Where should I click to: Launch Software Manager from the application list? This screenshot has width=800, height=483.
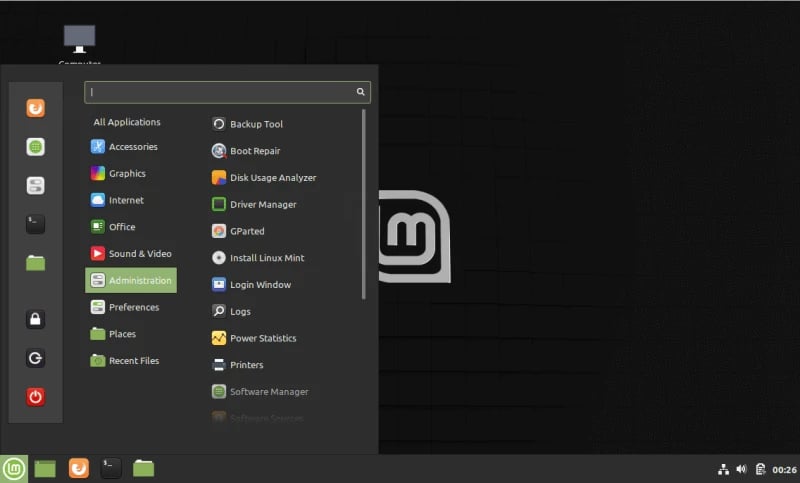tap(260, 392)
